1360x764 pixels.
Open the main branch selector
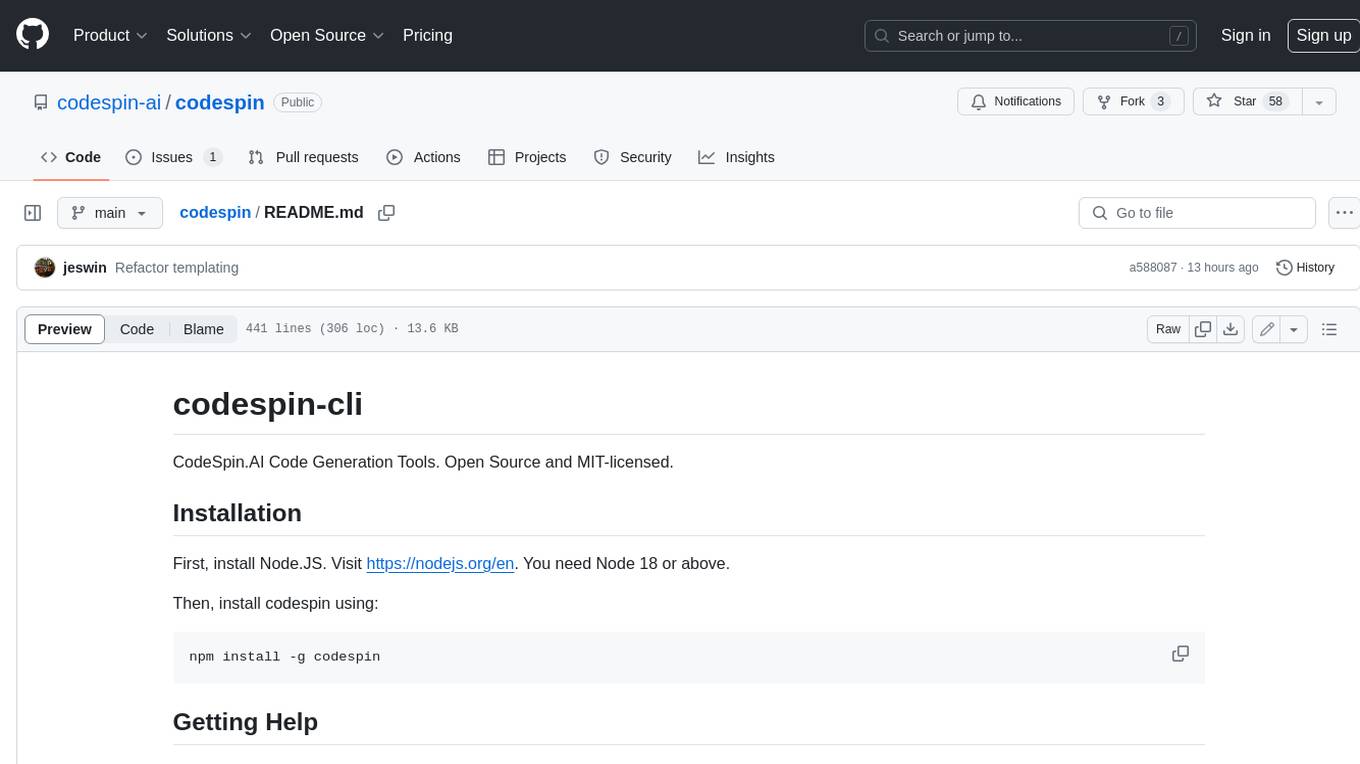[x=110, y=213]
